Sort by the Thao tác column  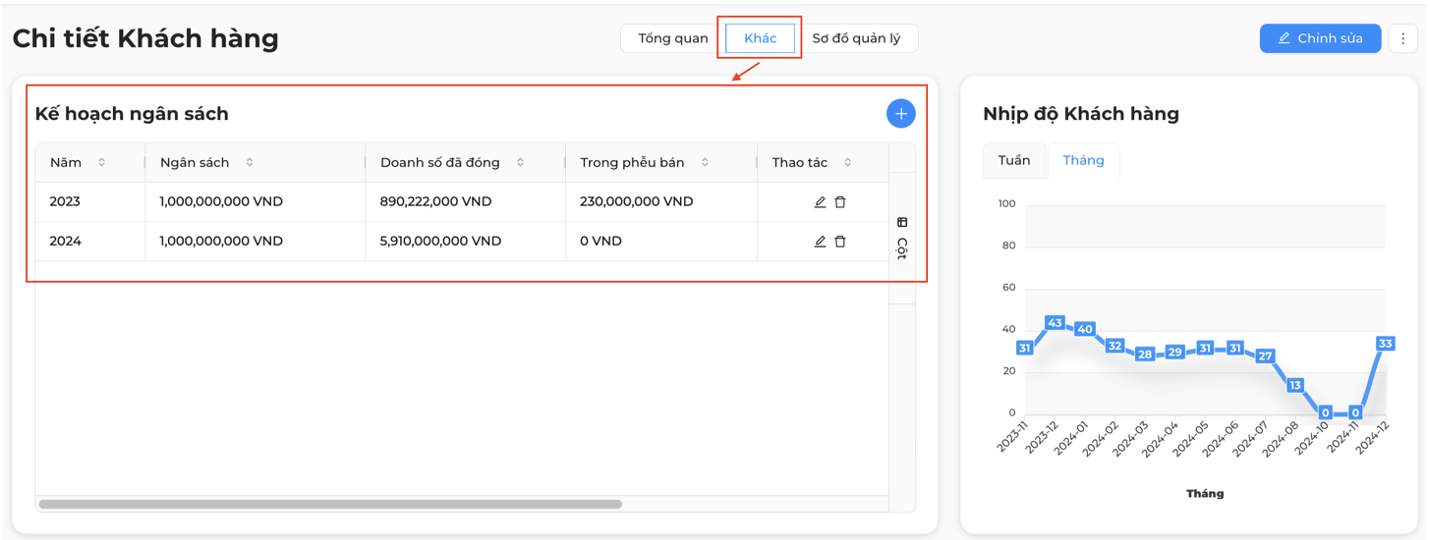pyautogui.click(x=848, y=163)
